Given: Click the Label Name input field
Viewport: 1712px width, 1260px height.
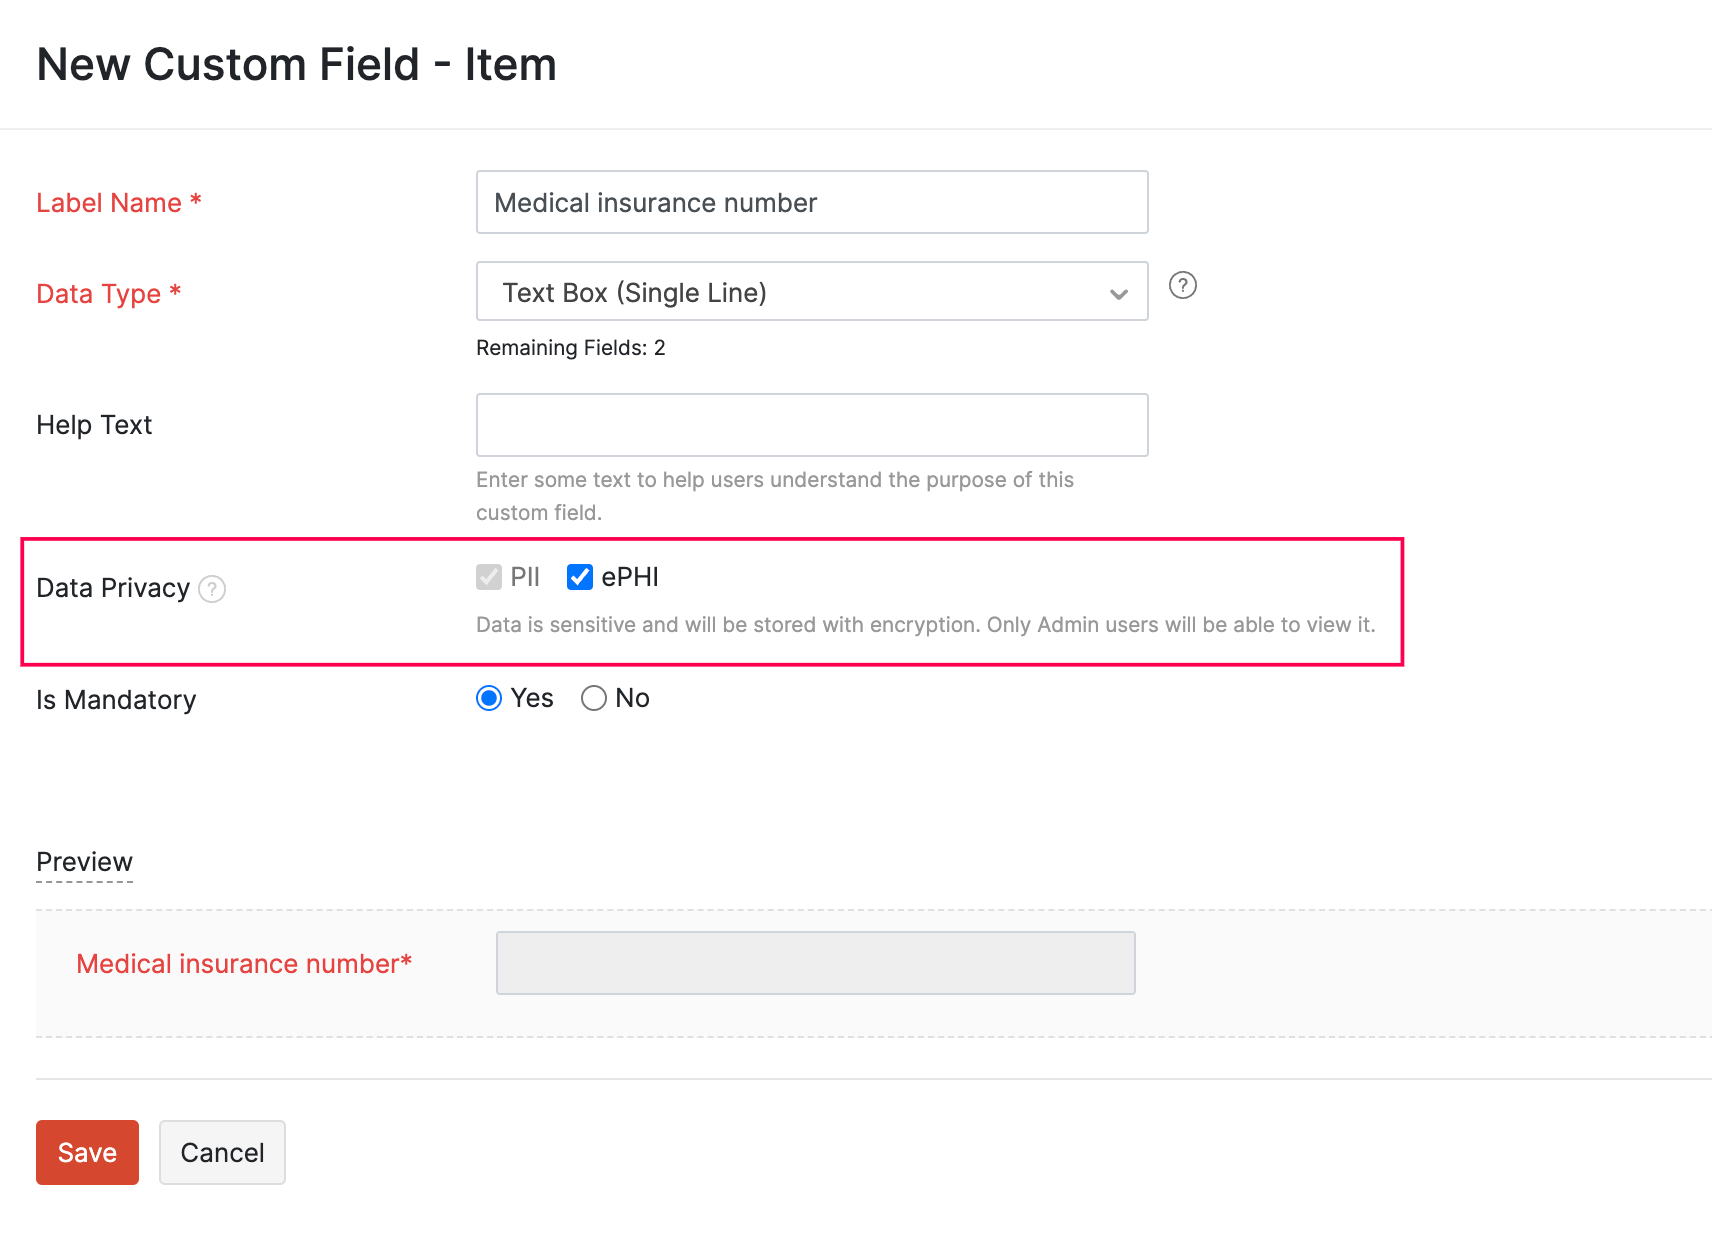Looking at the screenshot, I should (x=812, y=202).
